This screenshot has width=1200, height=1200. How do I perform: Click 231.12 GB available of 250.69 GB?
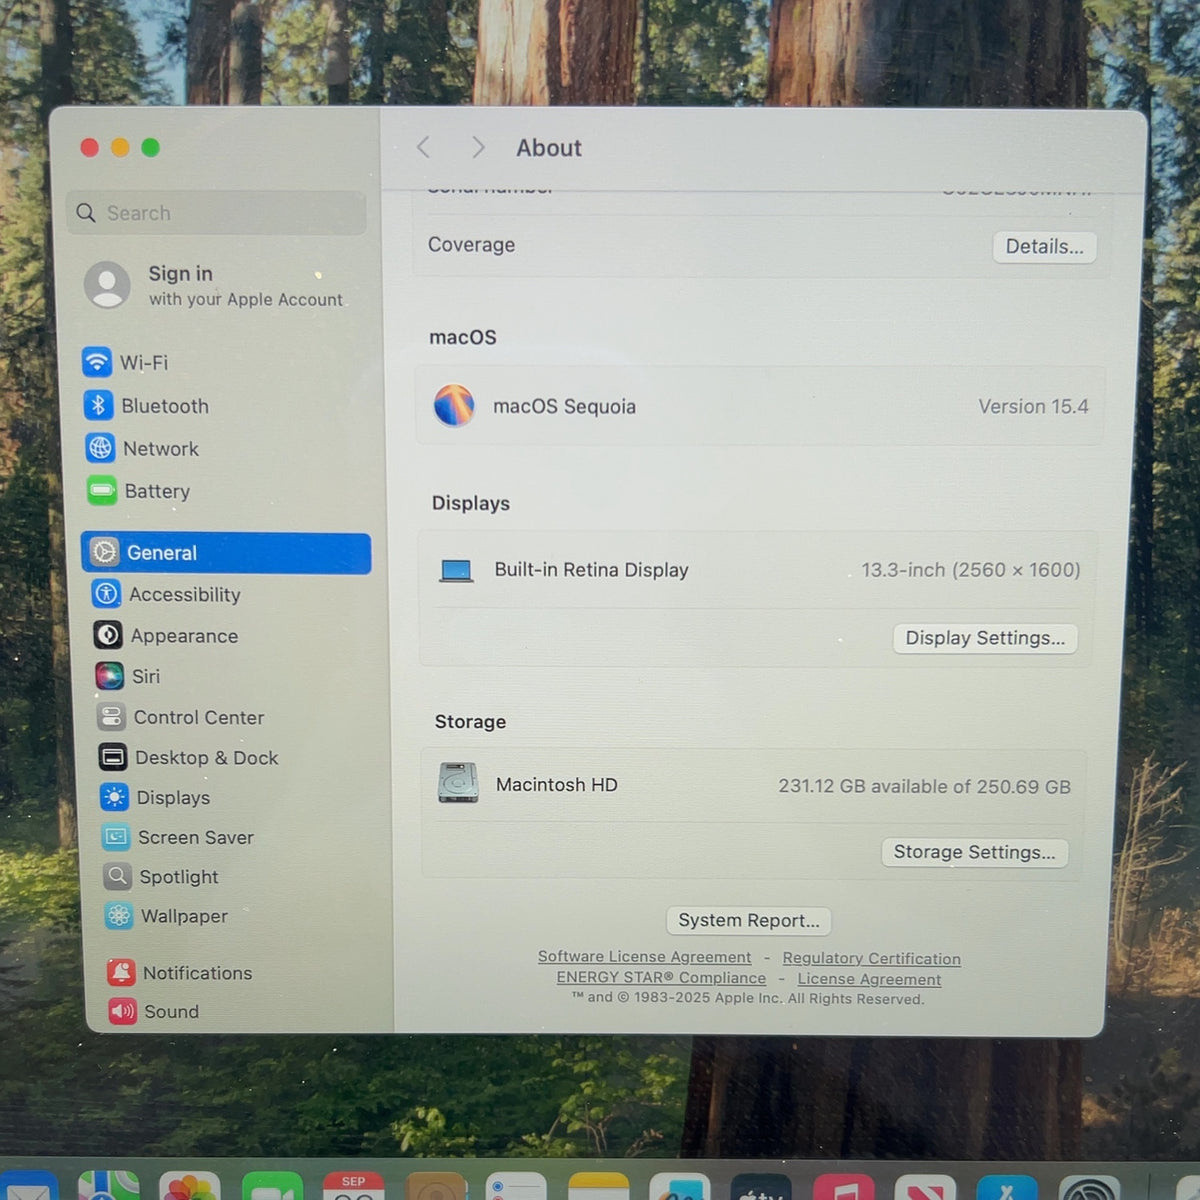pos(924,786)
